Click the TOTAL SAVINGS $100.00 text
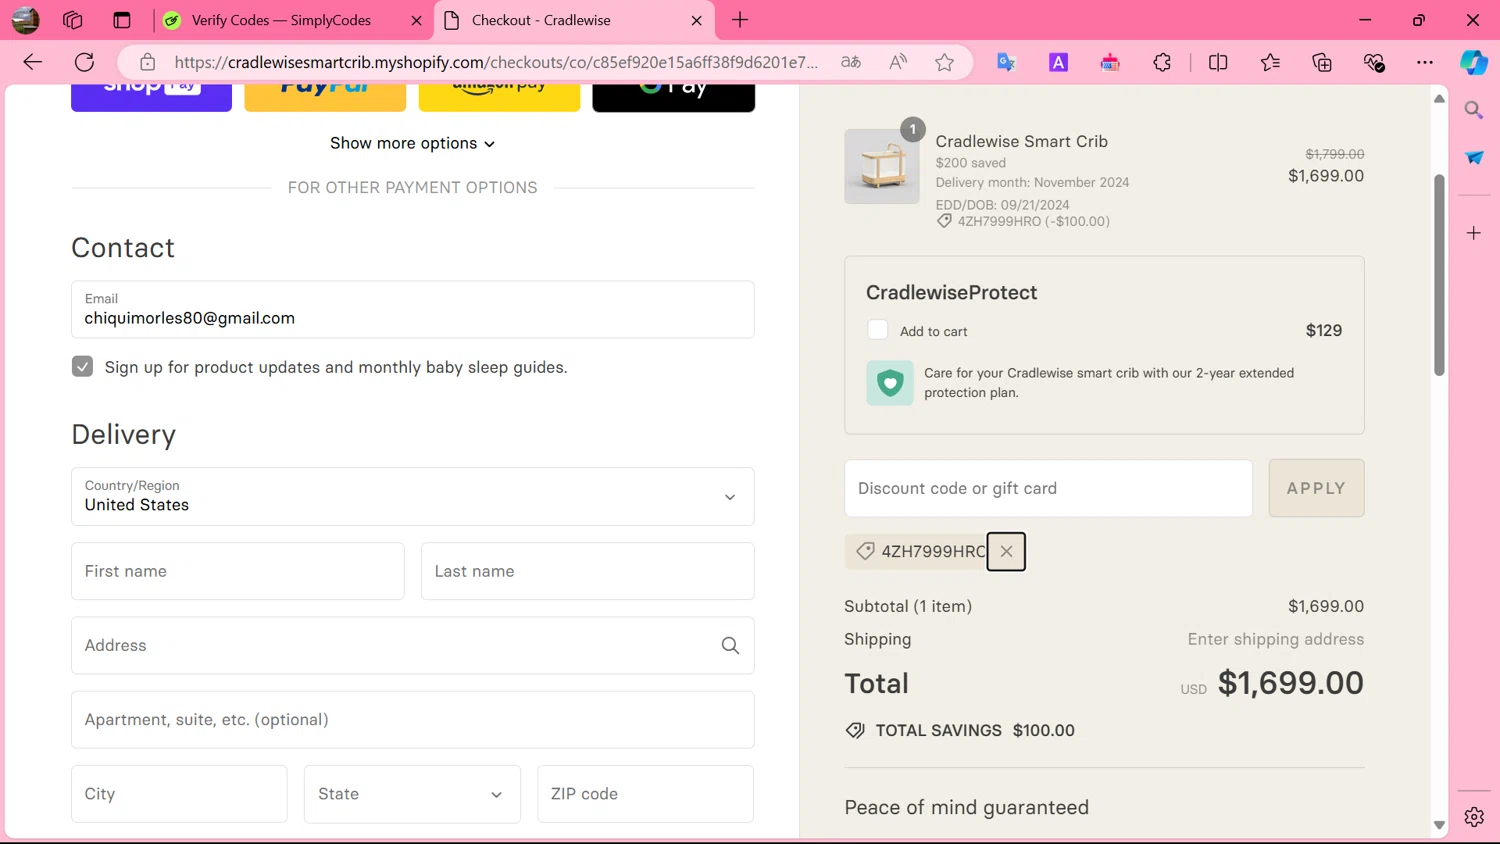Viewport: 1500px width, 844px height. (x=975, y=731)
